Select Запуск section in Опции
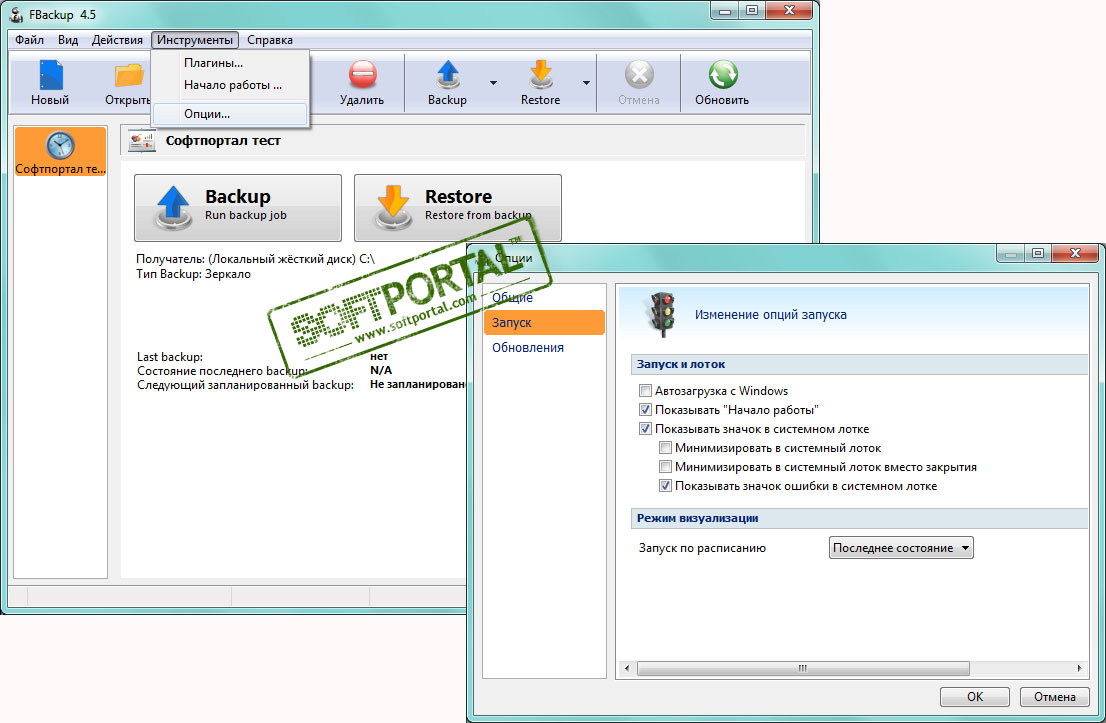Screen dimensions: 1106x723 (544, 322)
